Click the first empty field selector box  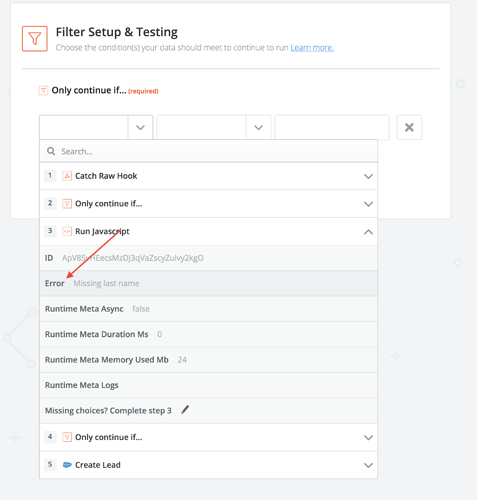84,127
